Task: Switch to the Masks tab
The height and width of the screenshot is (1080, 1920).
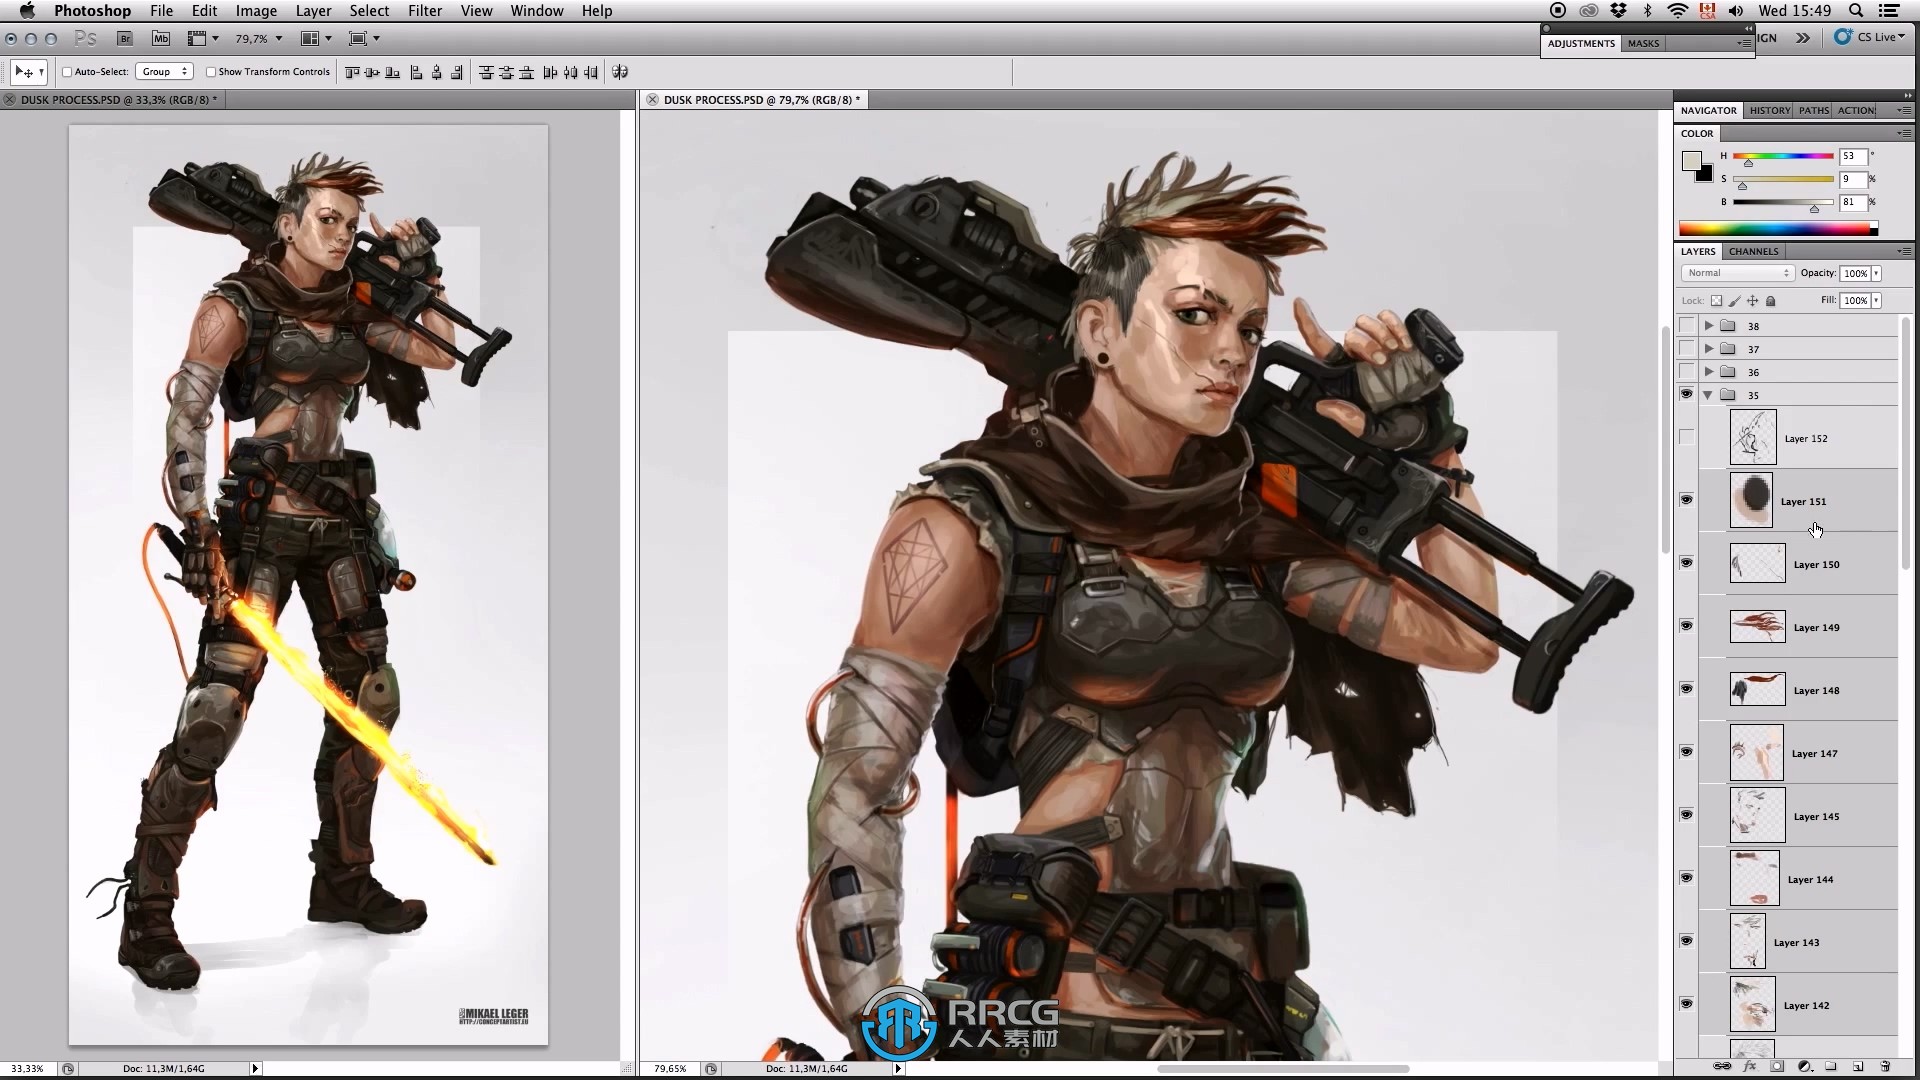Action: click(x=1643, y=44)
